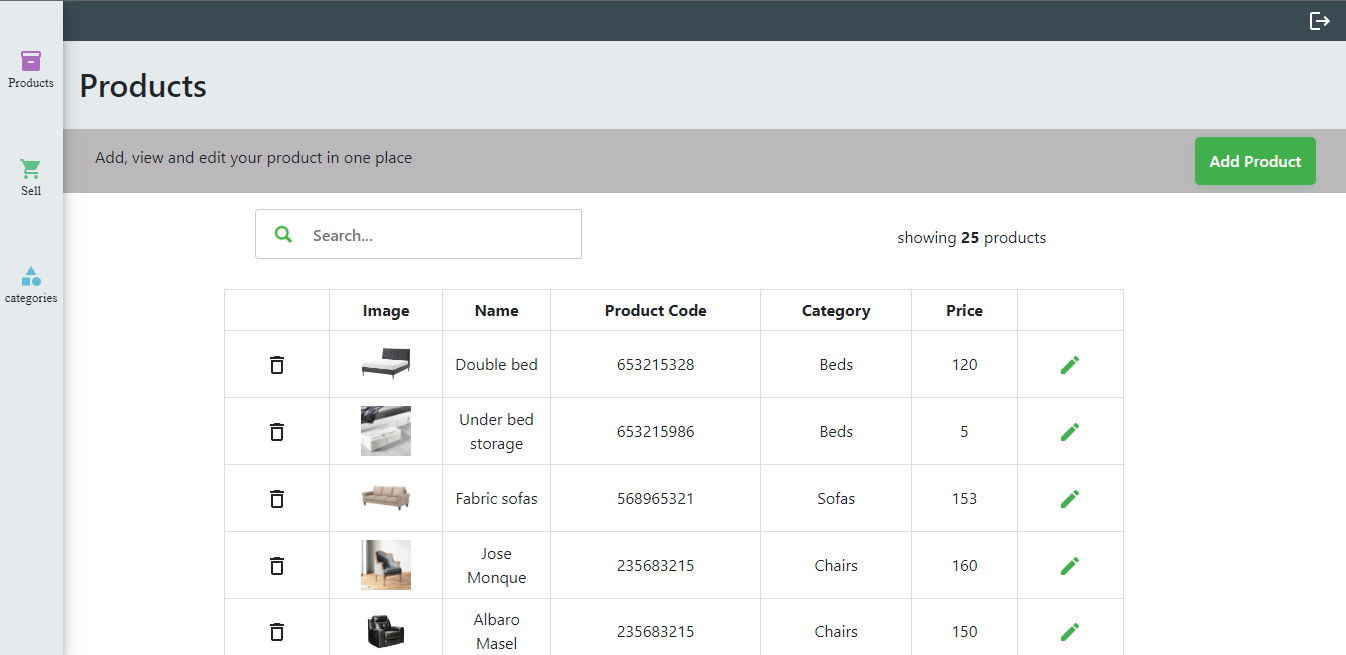This screenshot has height=655, width=1346.
Task: Open the Fabric sofas product name link
Action: 496,498
